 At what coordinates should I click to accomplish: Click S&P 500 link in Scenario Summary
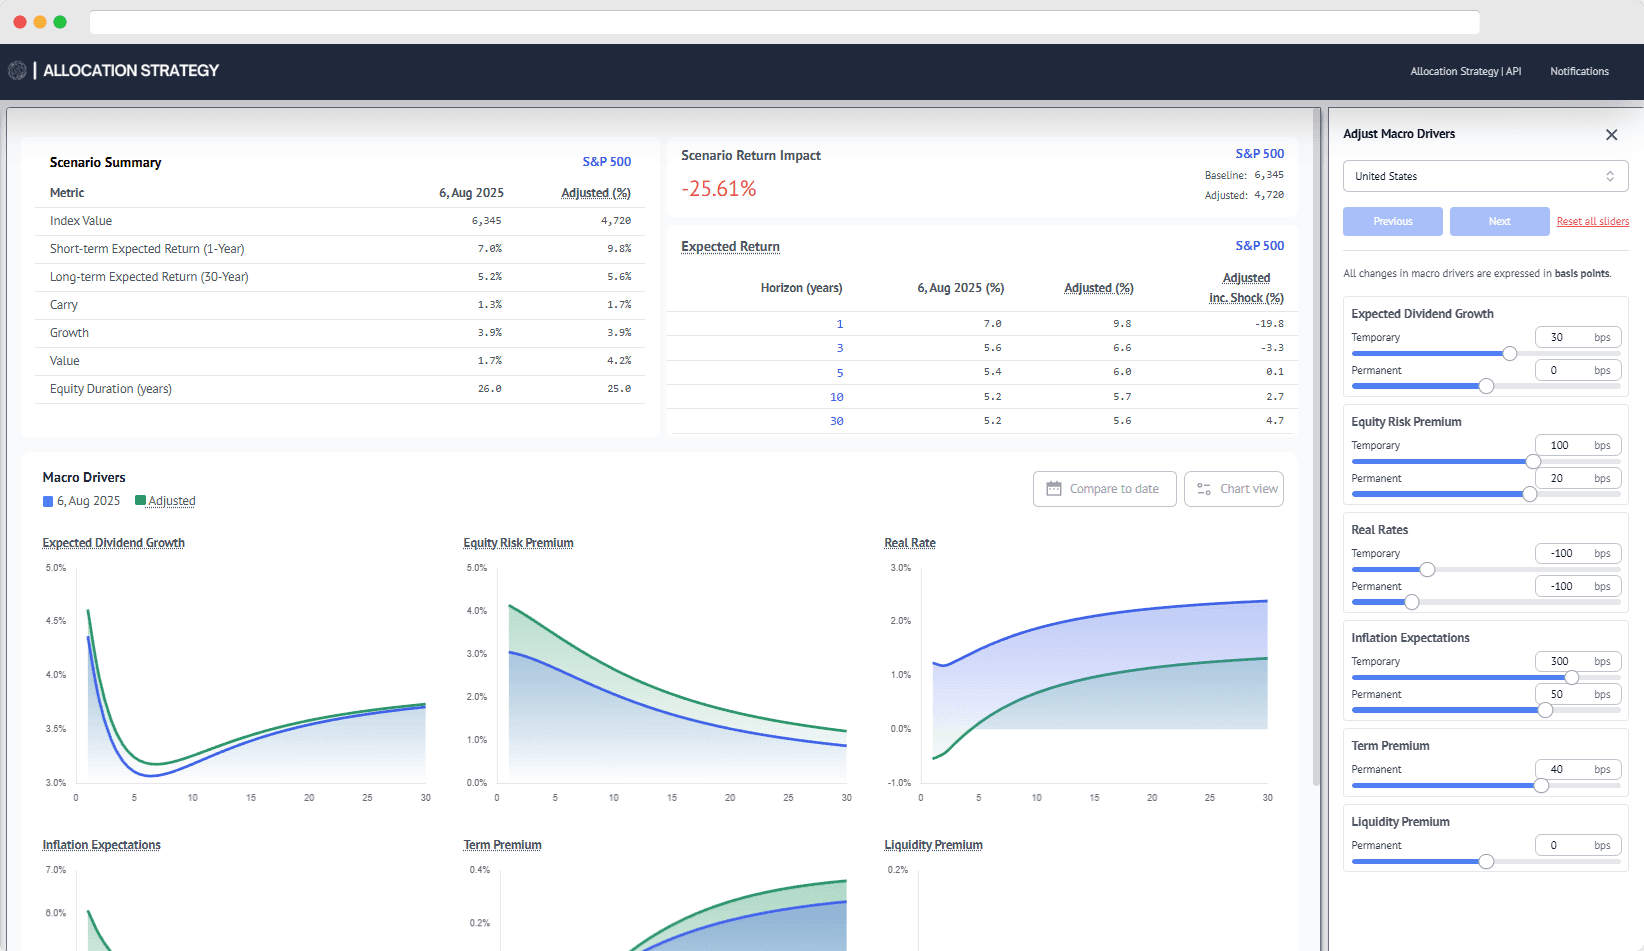606,161
